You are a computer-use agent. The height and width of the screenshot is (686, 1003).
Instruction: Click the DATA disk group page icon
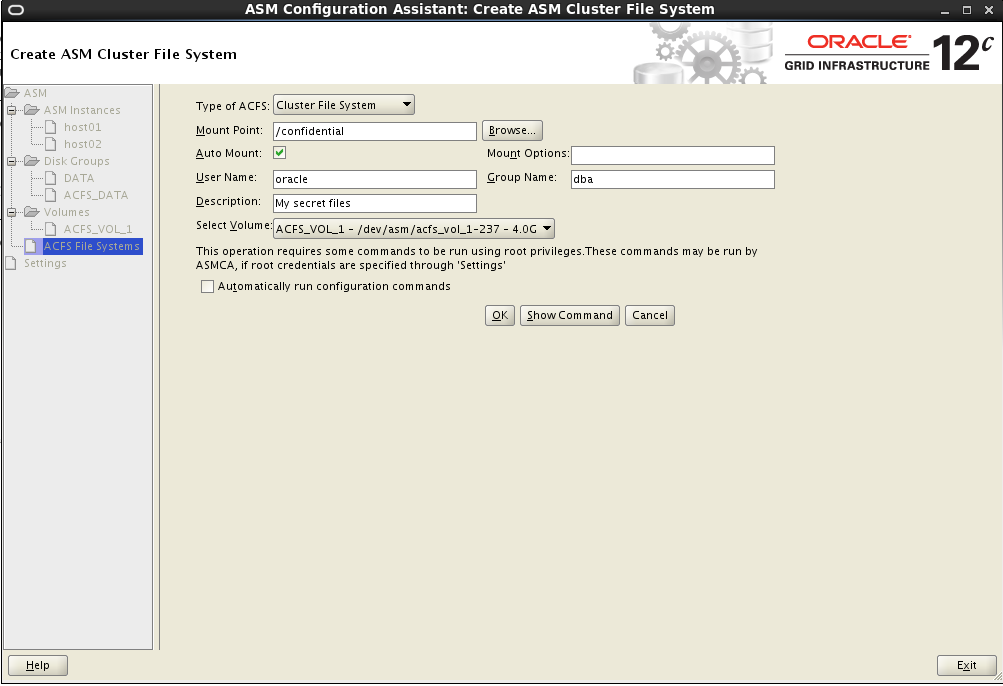point(51,178)
